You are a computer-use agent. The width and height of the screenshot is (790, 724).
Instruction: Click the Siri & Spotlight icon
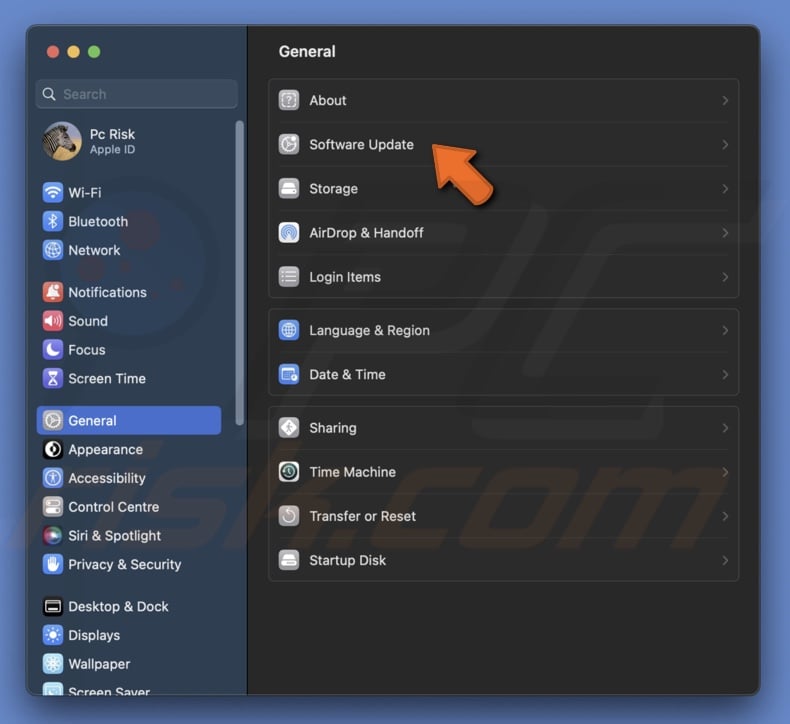[x=53, y=536]
